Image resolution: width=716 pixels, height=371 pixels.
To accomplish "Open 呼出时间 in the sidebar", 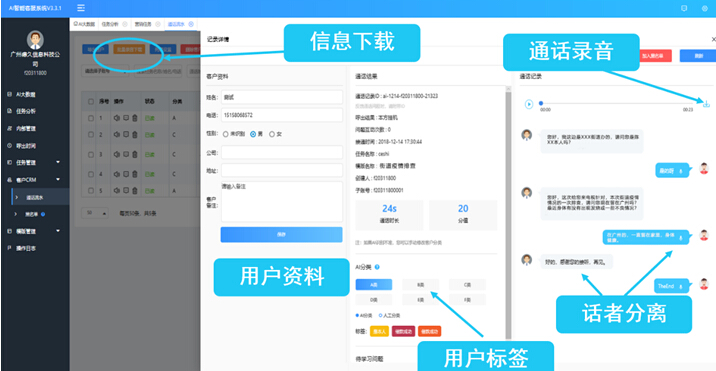I will point(26,146).
